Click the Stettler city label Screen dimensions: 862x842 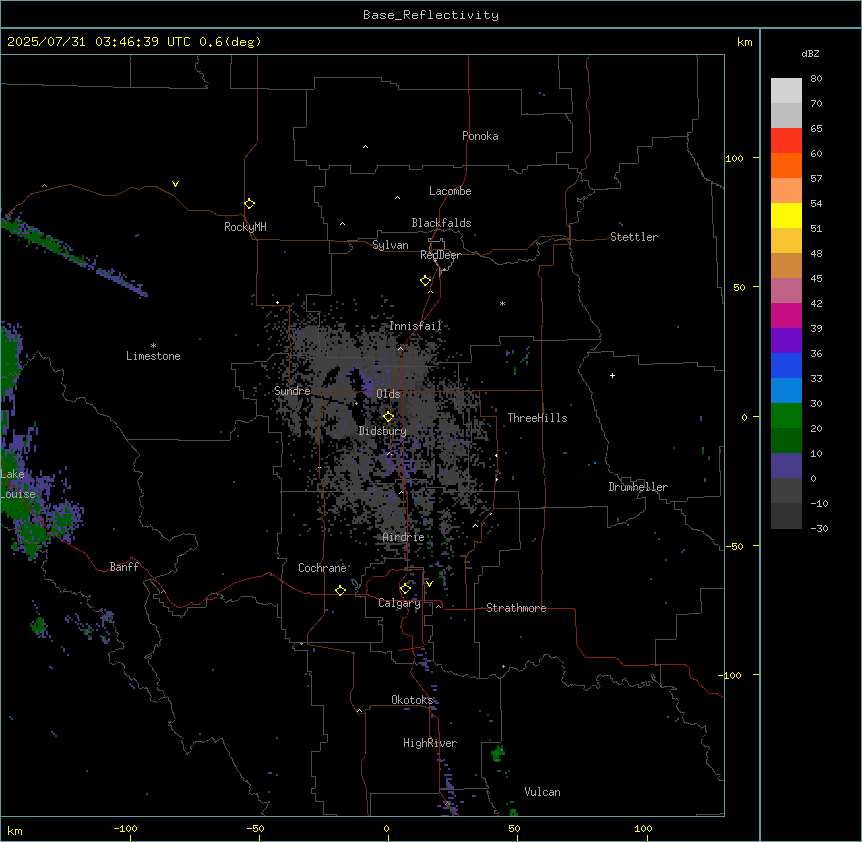coord(634,237)
